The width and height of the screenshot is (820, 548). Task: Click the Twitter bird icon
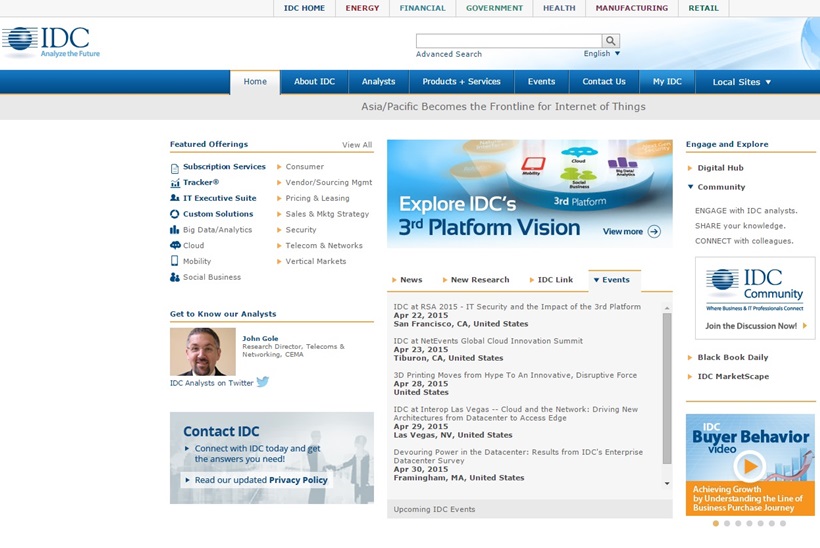[263, 382]
